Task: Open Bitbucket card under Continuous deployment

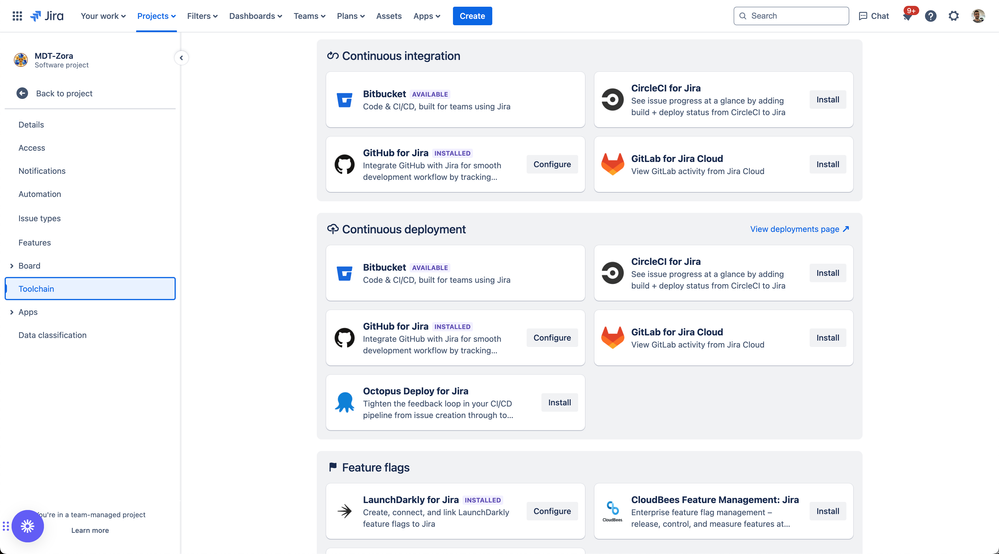Action: click(455, 273)
